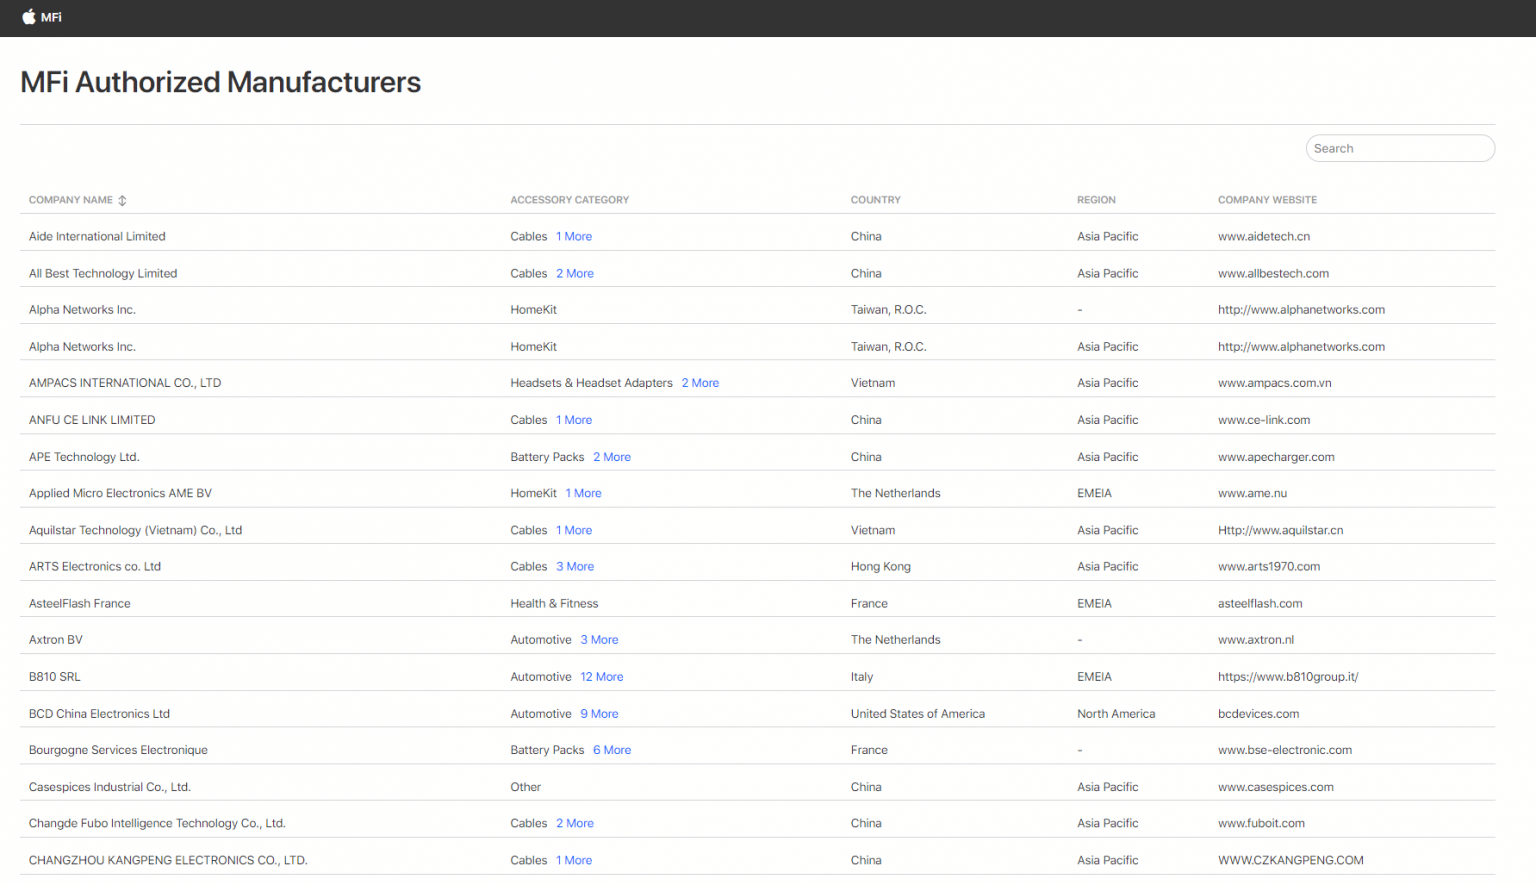The width and height of the screenshot is (1536, 885).
Task: Expand "9 More" for BCD China Electronics
Action: [599, 714]
